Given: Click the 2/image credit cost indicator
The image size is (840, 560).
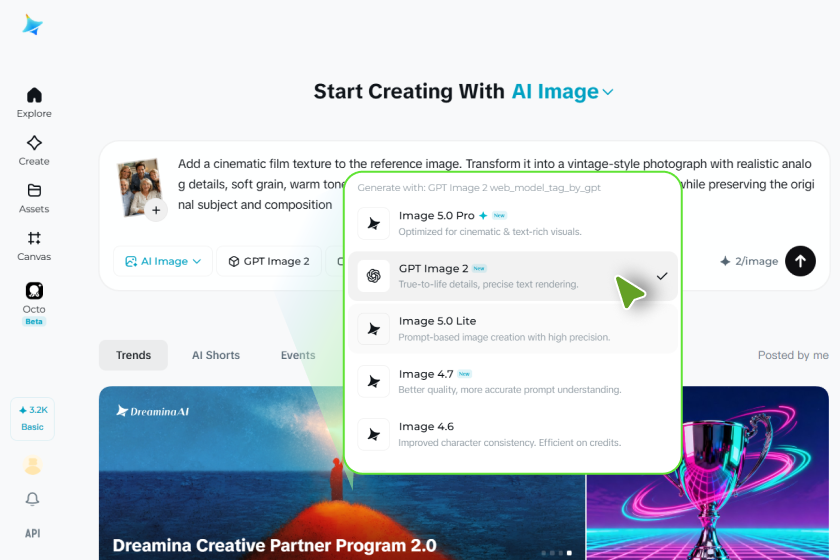Looking at the screenshot, I should (x=749, y=261).
